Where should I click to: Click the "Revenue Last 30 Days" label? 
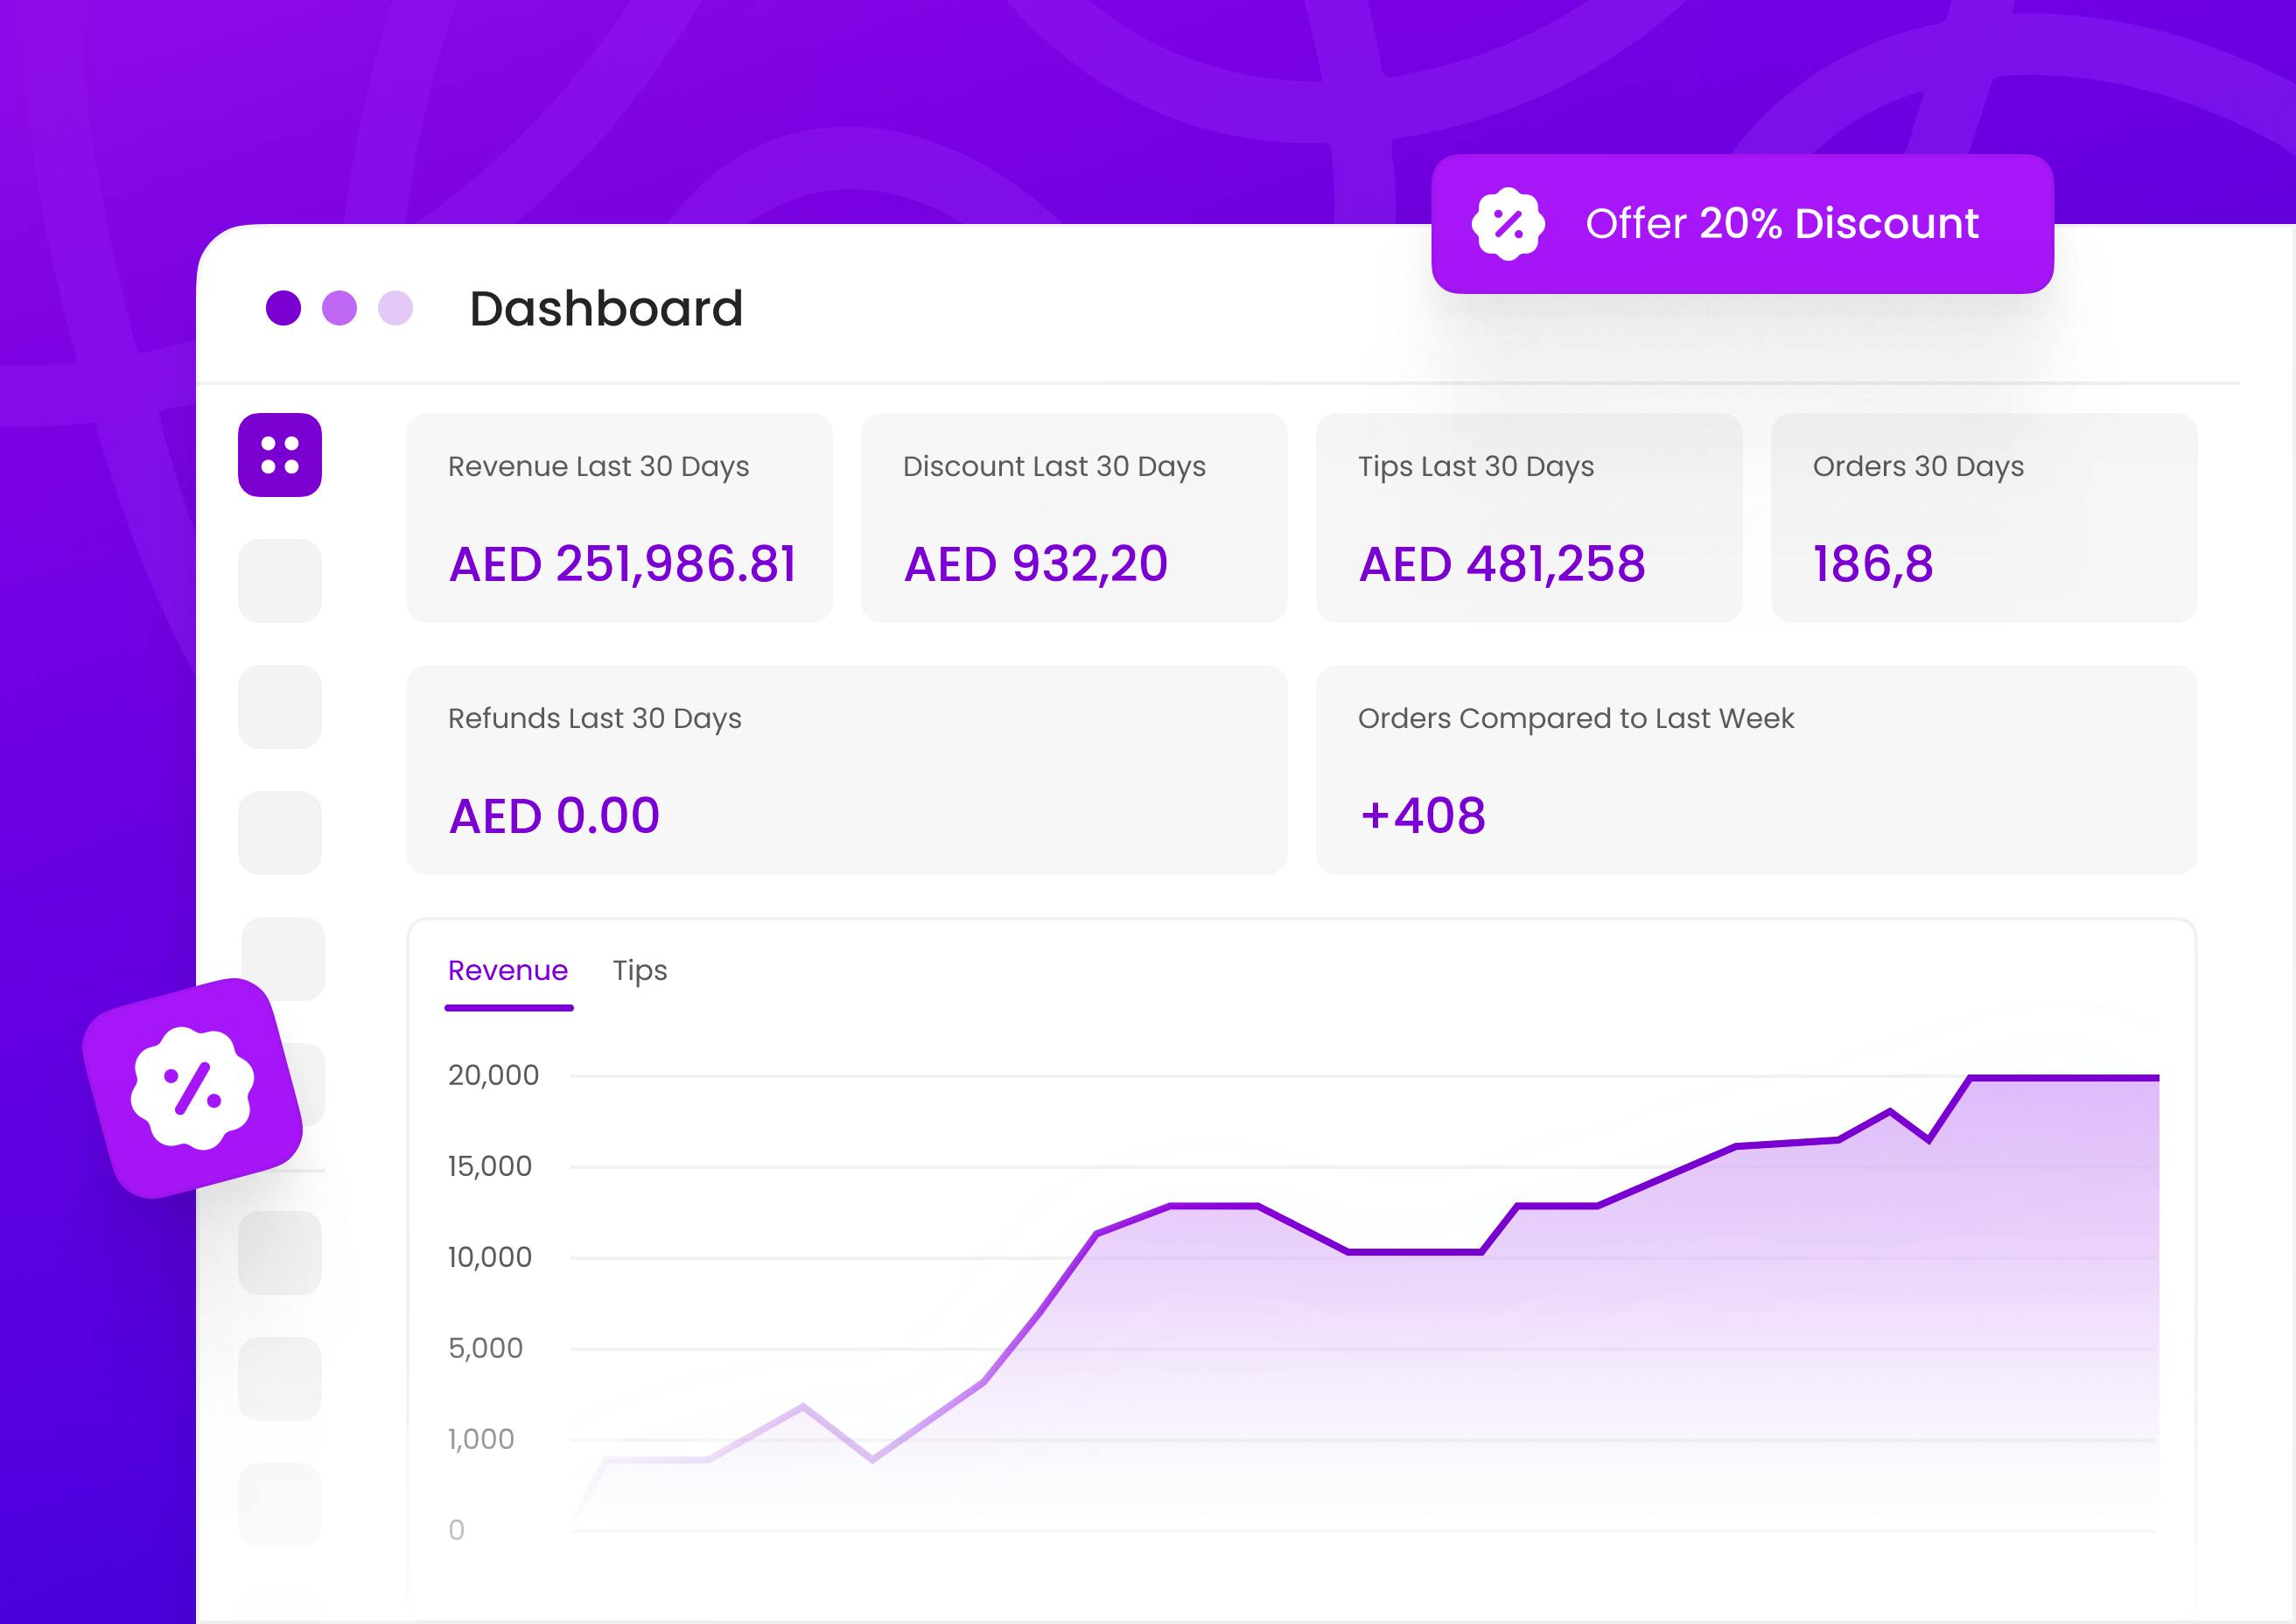tap(598, 467)
